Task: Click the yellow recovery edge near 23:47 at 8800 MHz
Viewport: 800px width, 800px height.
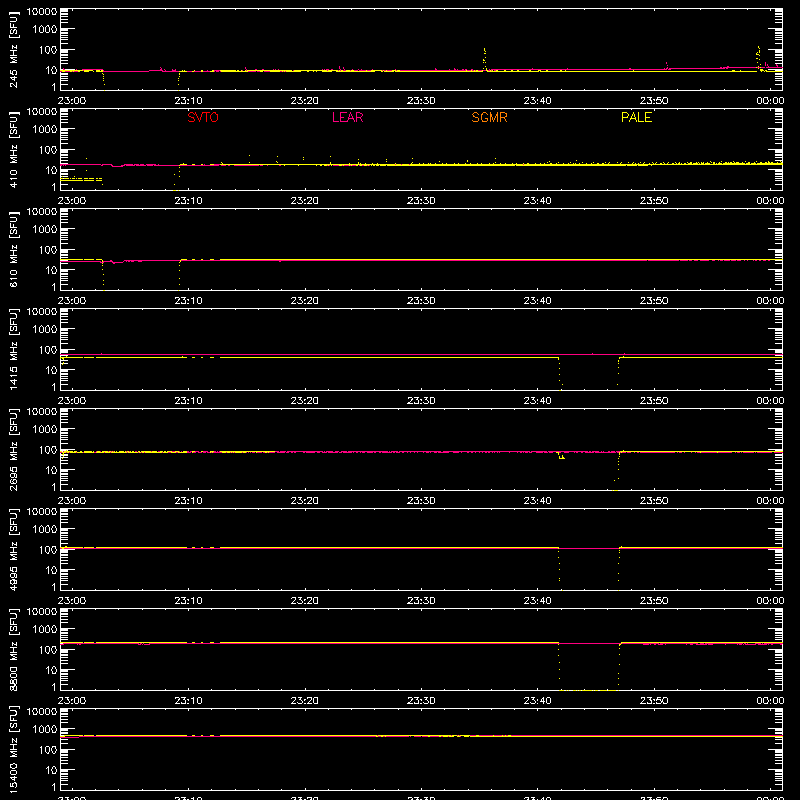Action: [x=619, y=666]
